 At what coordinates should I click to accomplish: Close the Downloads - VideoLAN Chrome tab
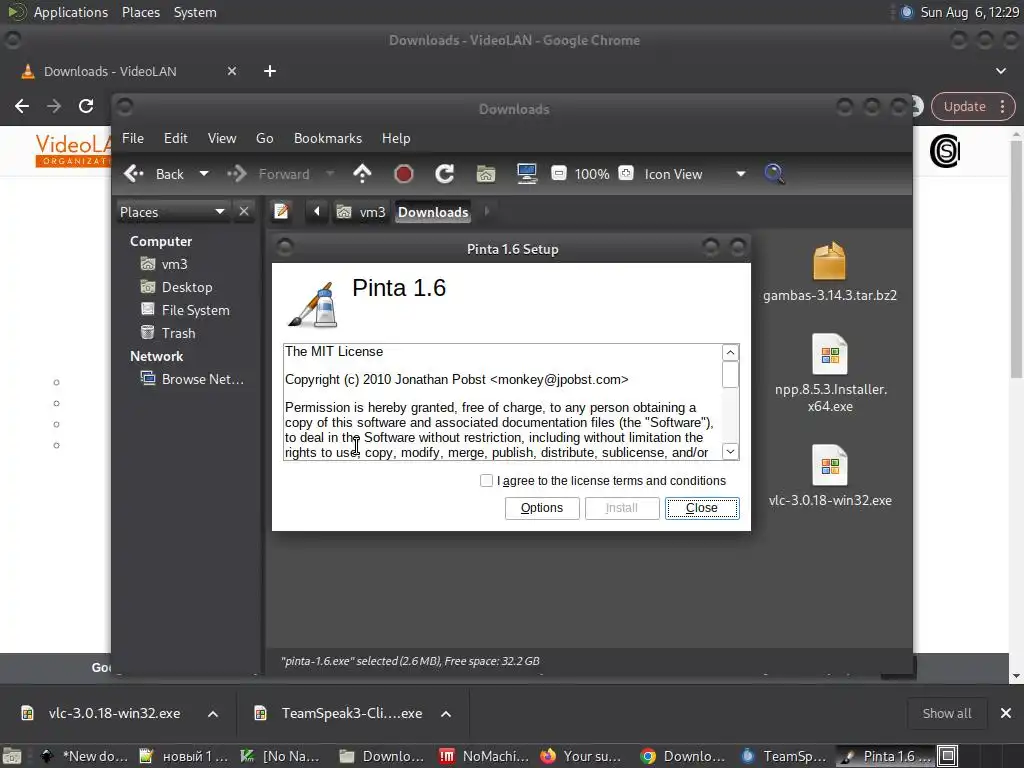pos(232,71)
